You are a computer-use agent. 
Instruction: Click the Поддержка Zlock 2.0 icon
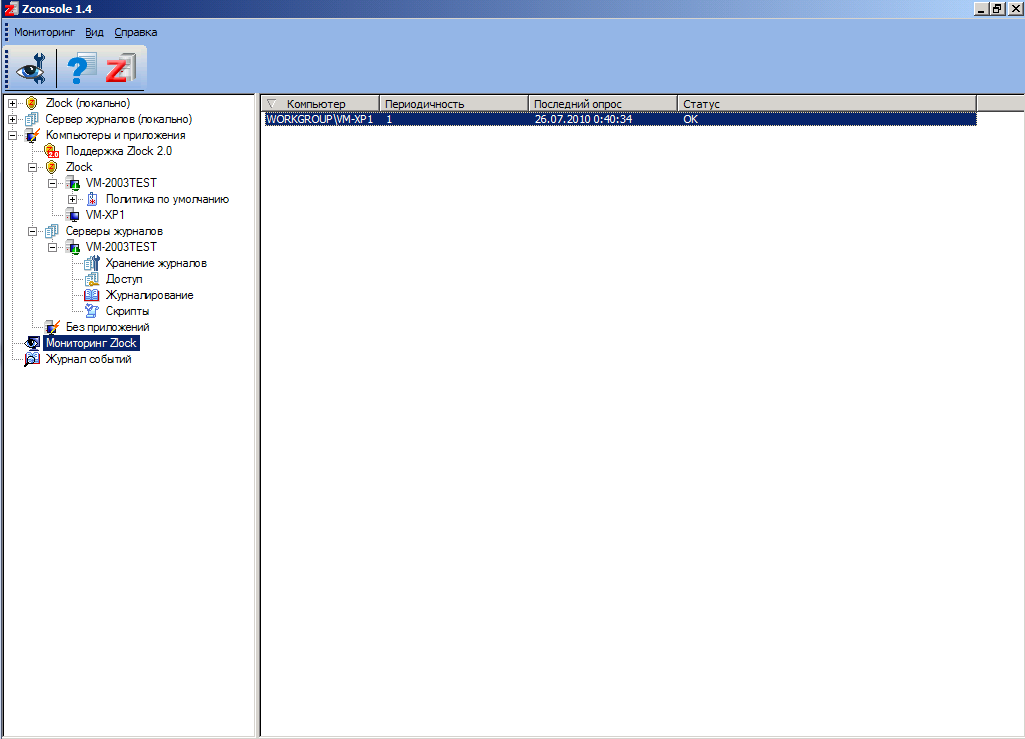tap(52, 151)
